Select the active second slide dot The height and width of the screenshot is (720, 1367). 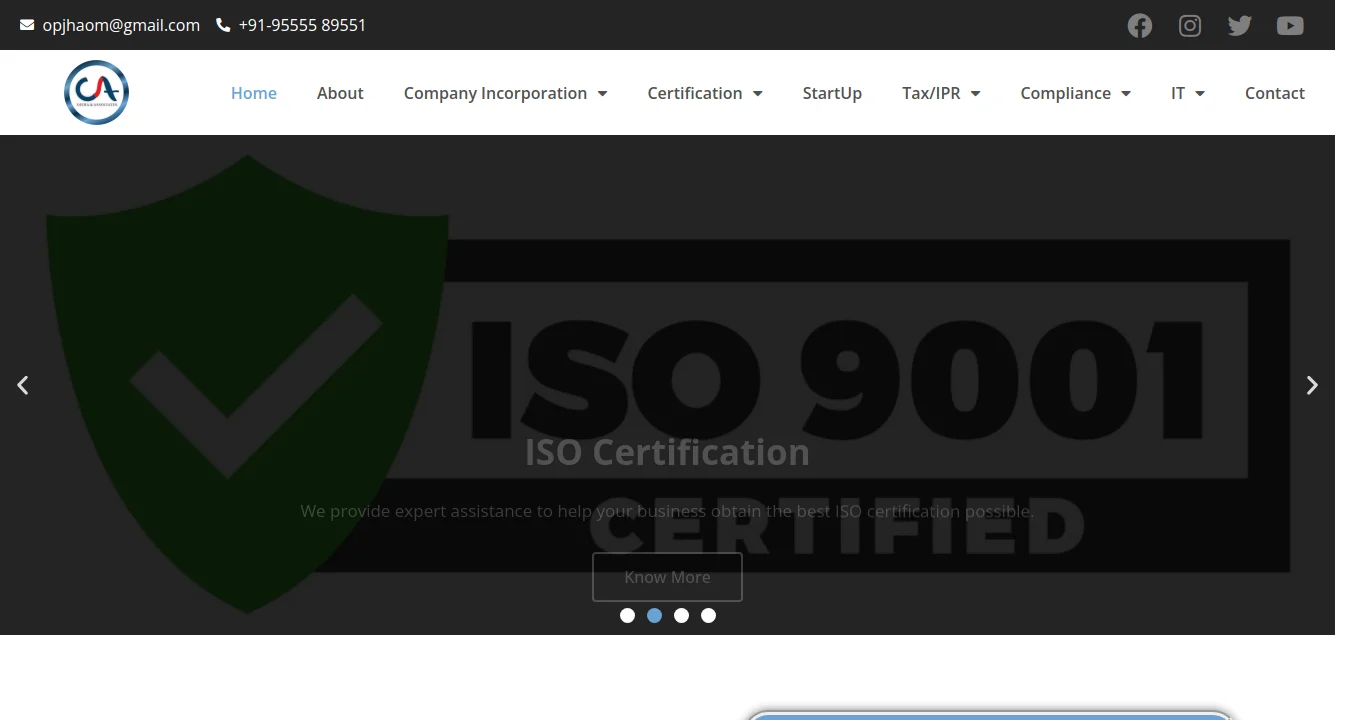coord(654,615)
